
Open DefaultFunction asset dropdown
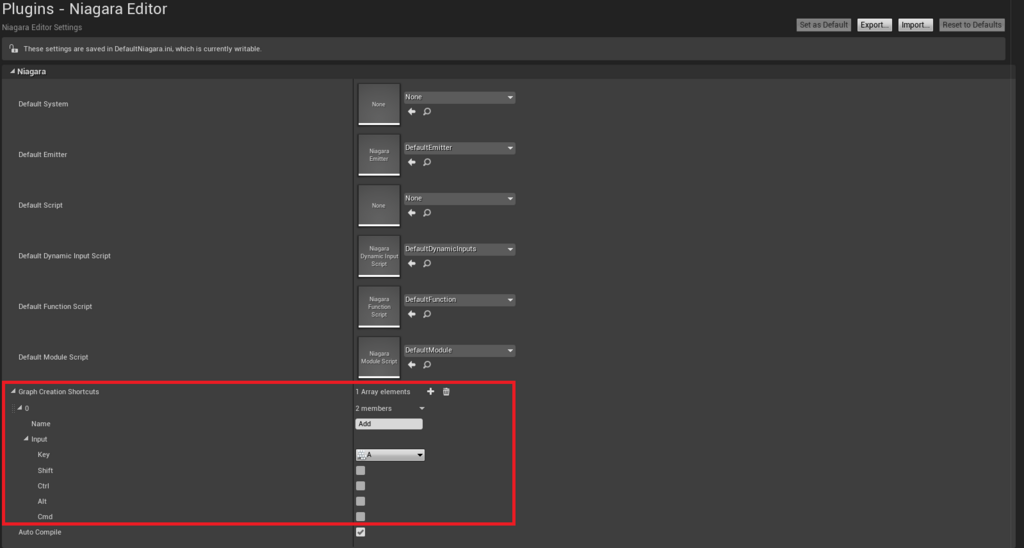point(460,300)
